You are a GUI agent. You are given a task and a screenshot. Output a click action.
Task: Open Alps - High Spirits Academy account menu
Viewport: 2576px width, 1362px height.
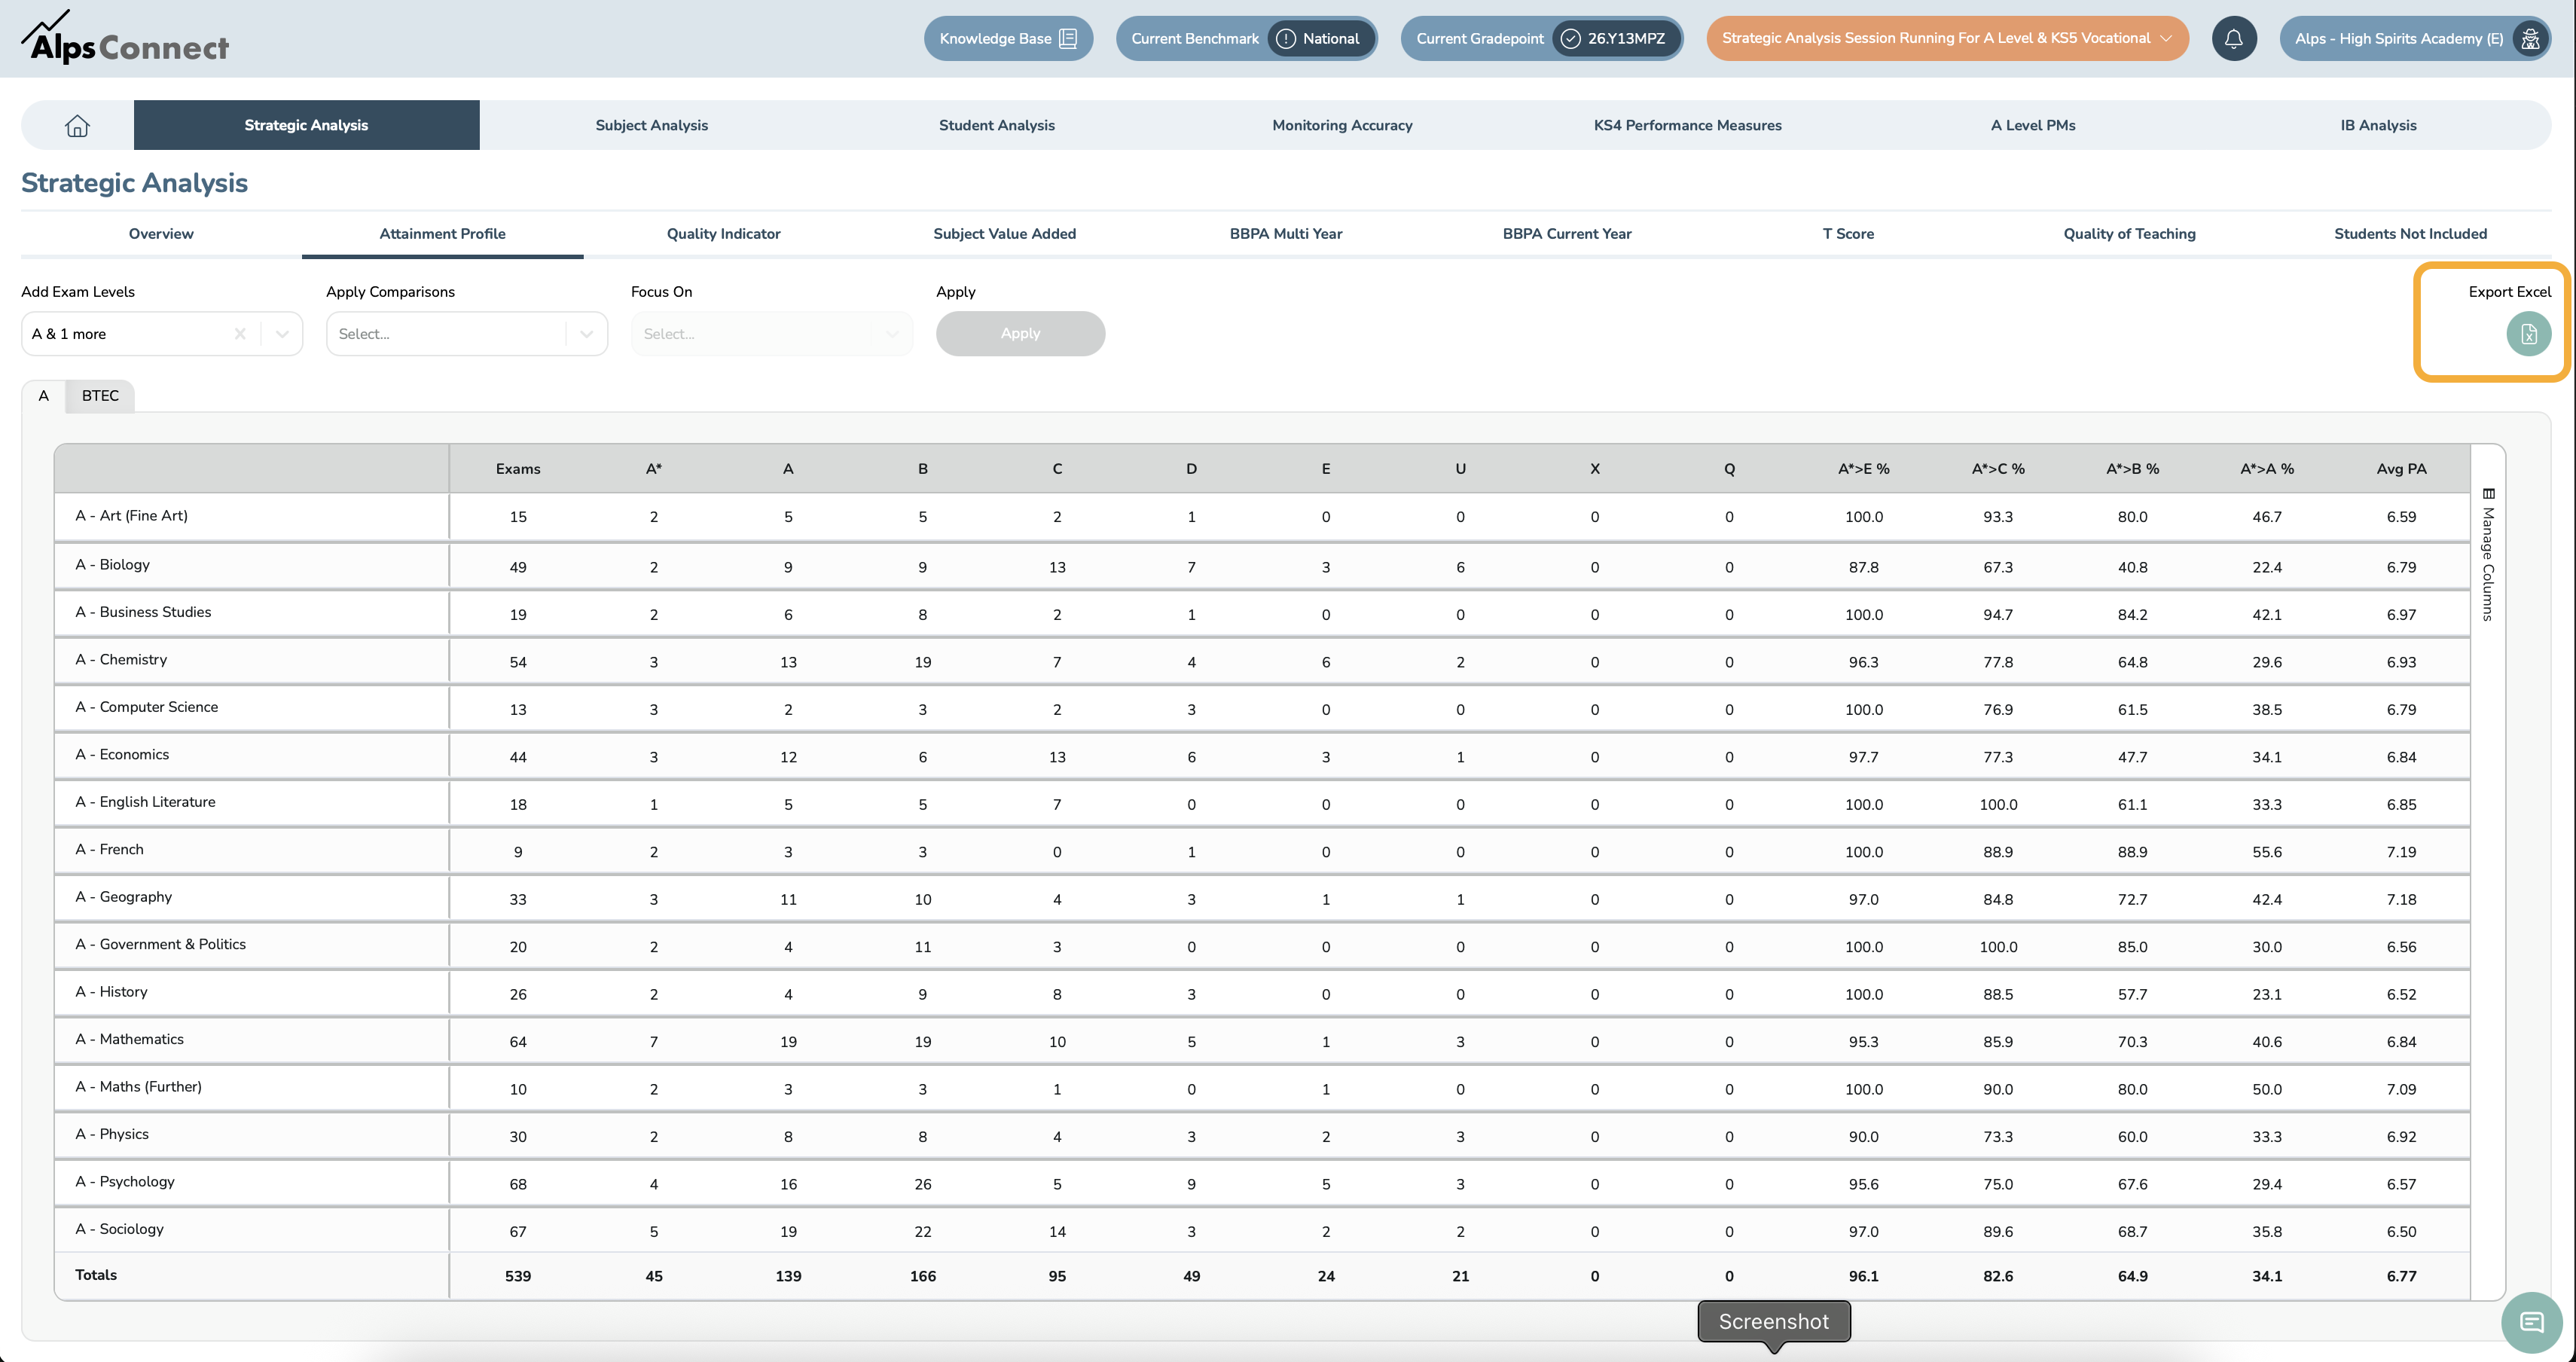2415,39
